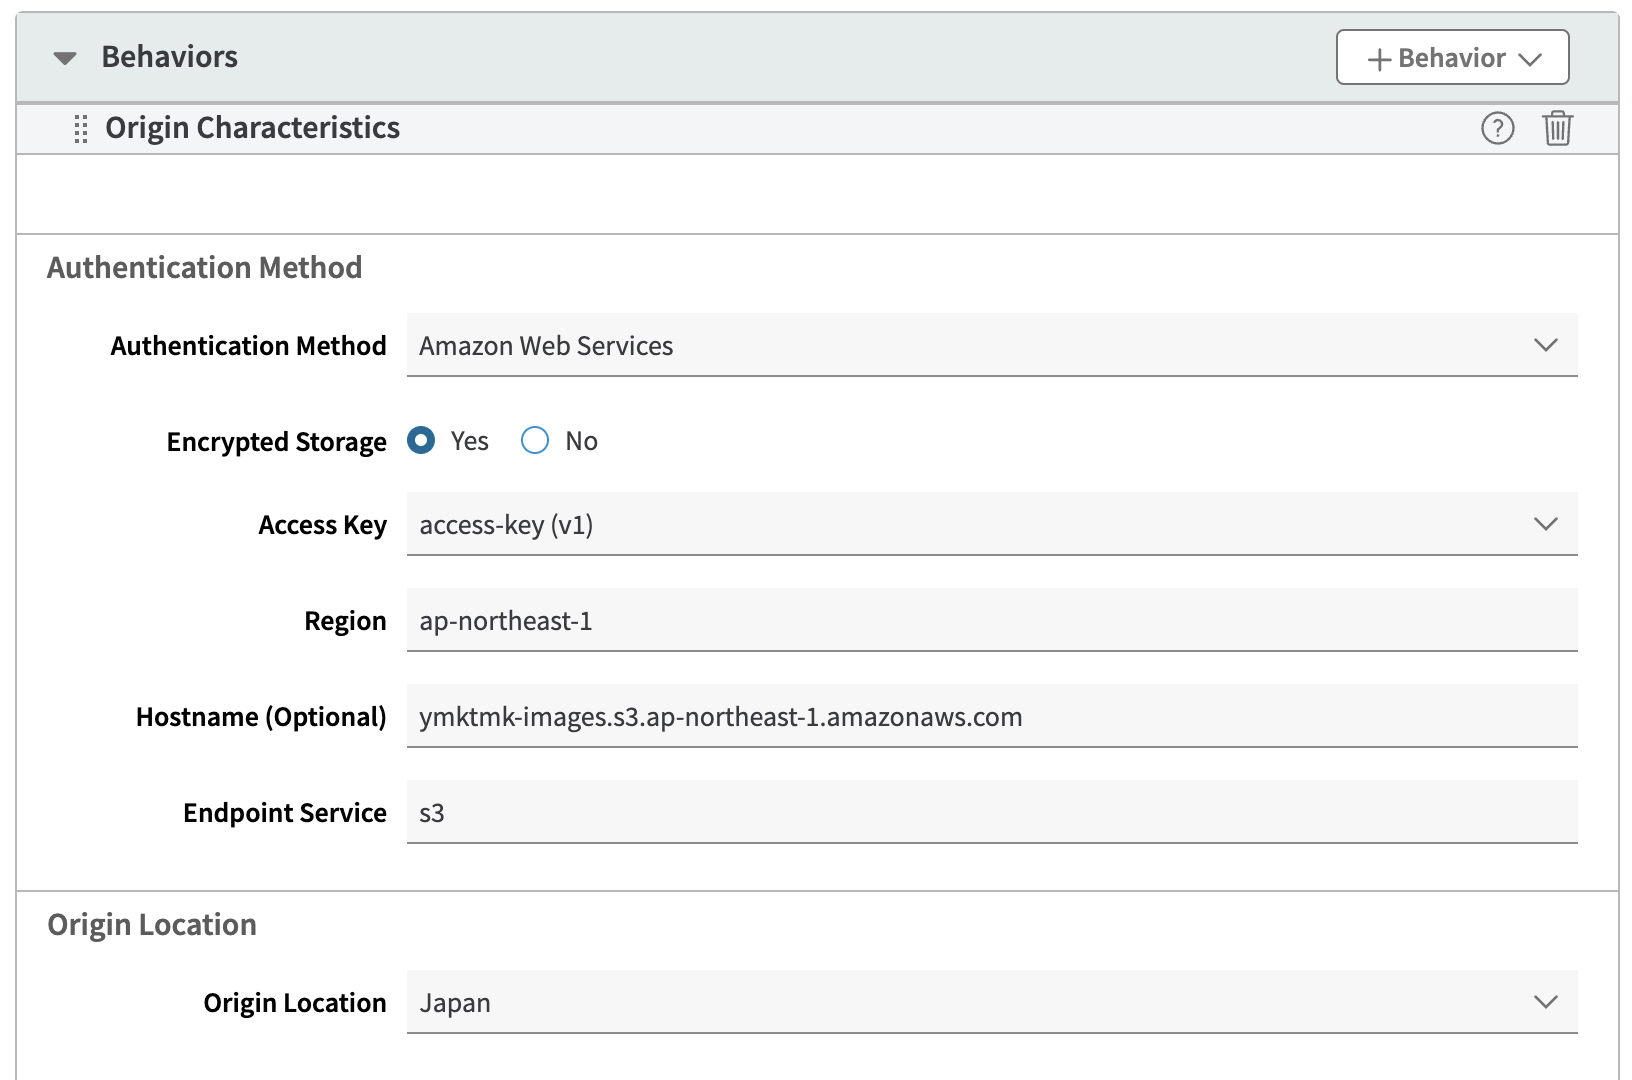Delete Origin Characteristics with trash icon

coord(1557,128)
